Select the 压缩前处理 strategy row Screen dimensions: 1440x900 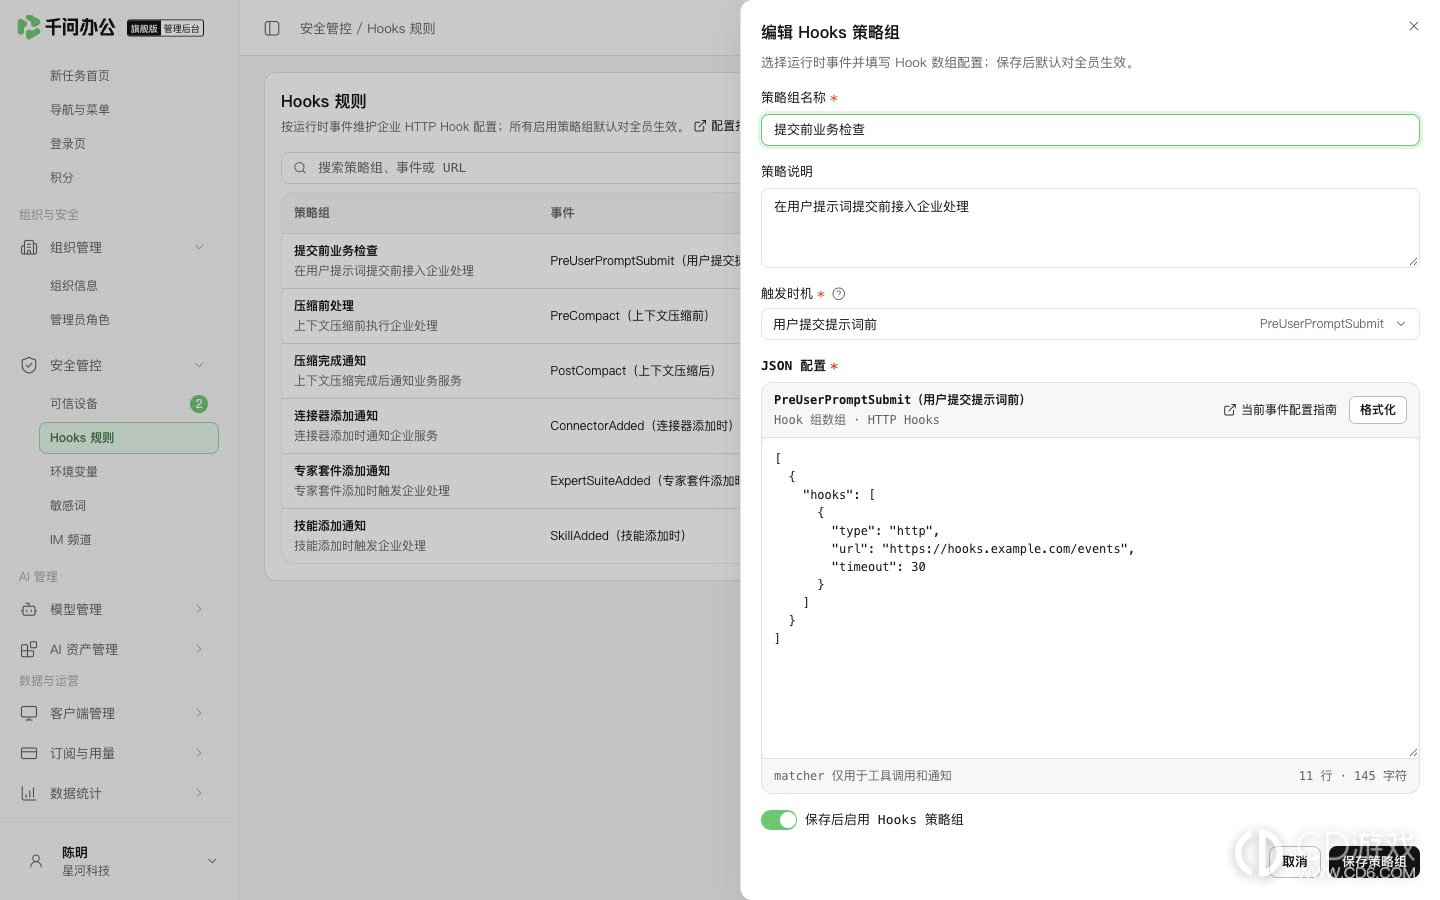coord(511,316)
